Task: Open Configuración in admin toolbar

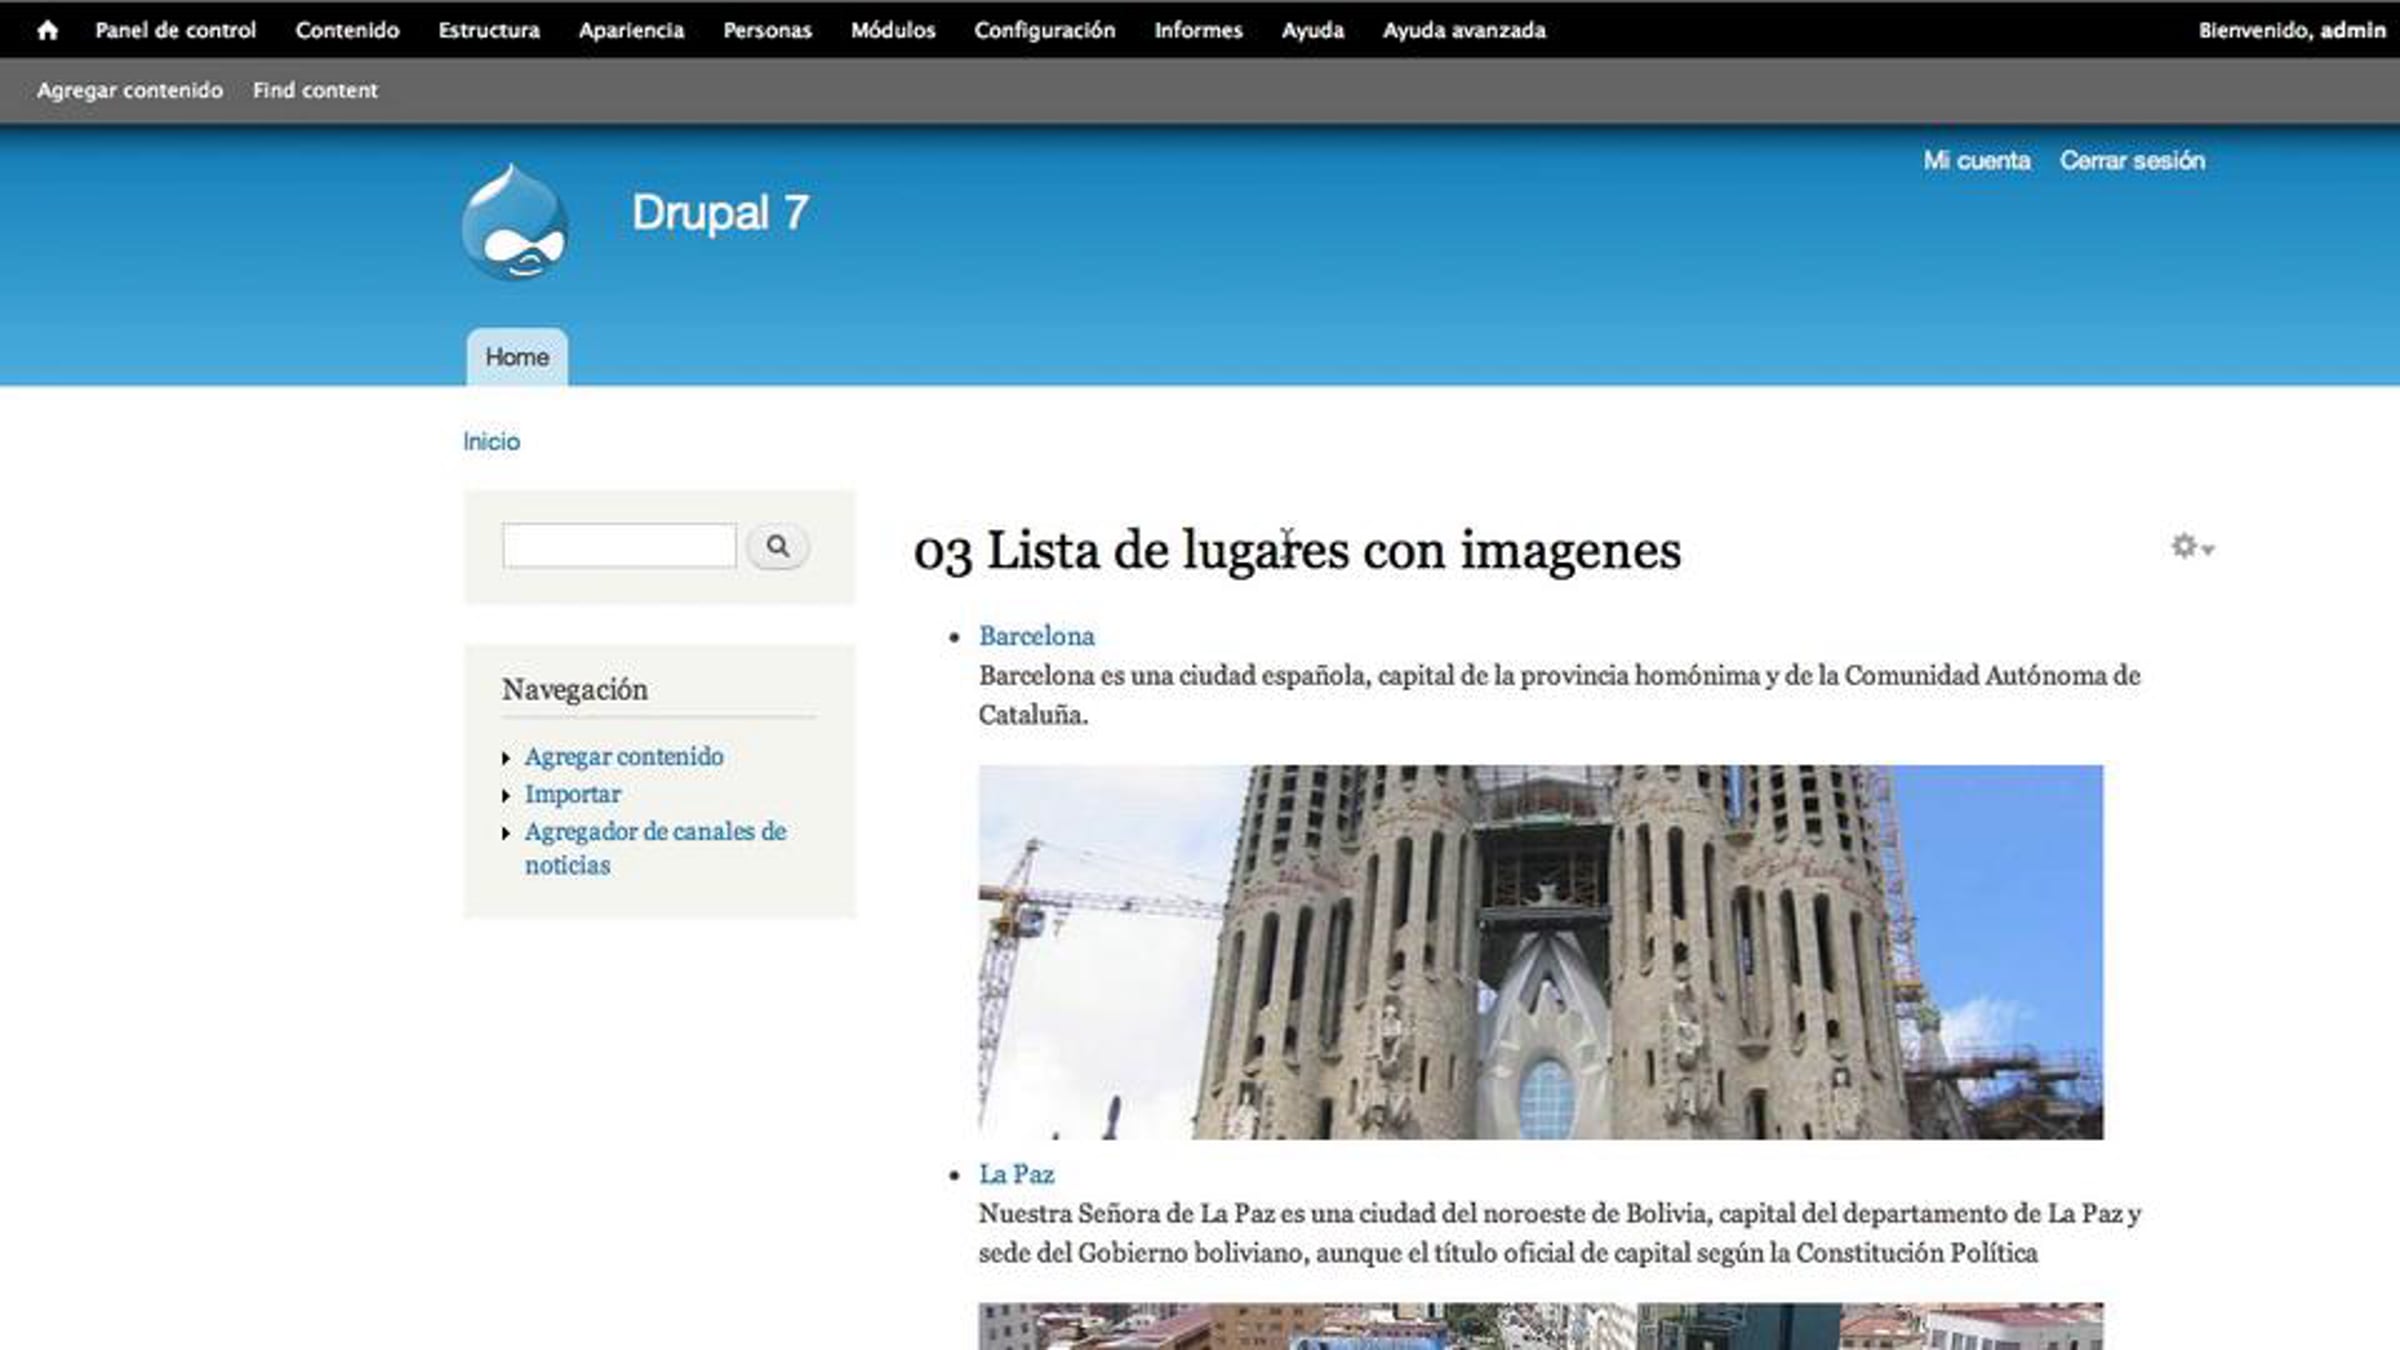Action: [x=1044, y=30]
